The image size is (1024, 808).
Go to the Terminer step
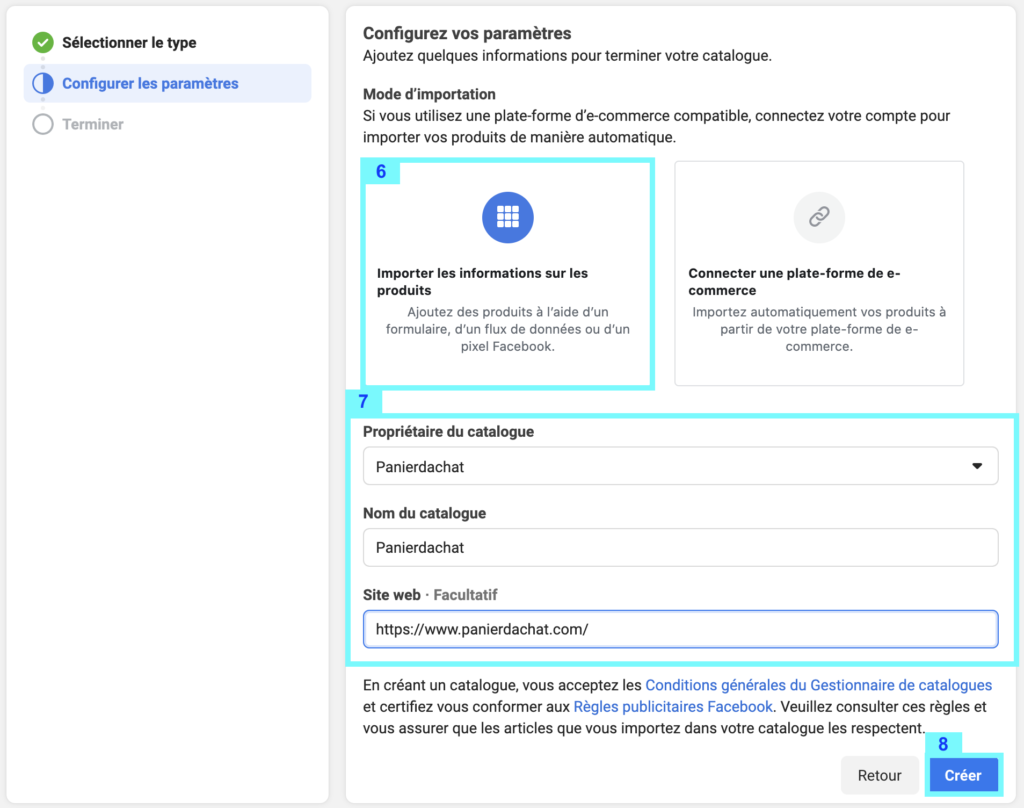93,124
